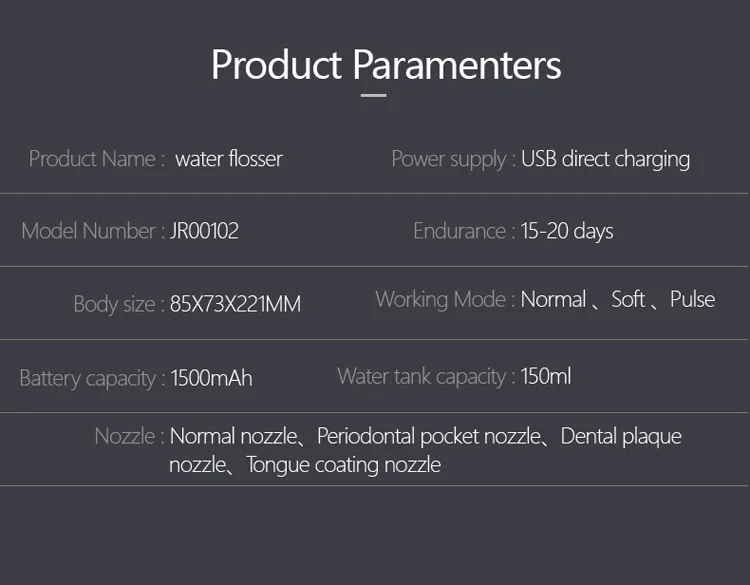Click the Working Mode label

click(x=445, y=300)
